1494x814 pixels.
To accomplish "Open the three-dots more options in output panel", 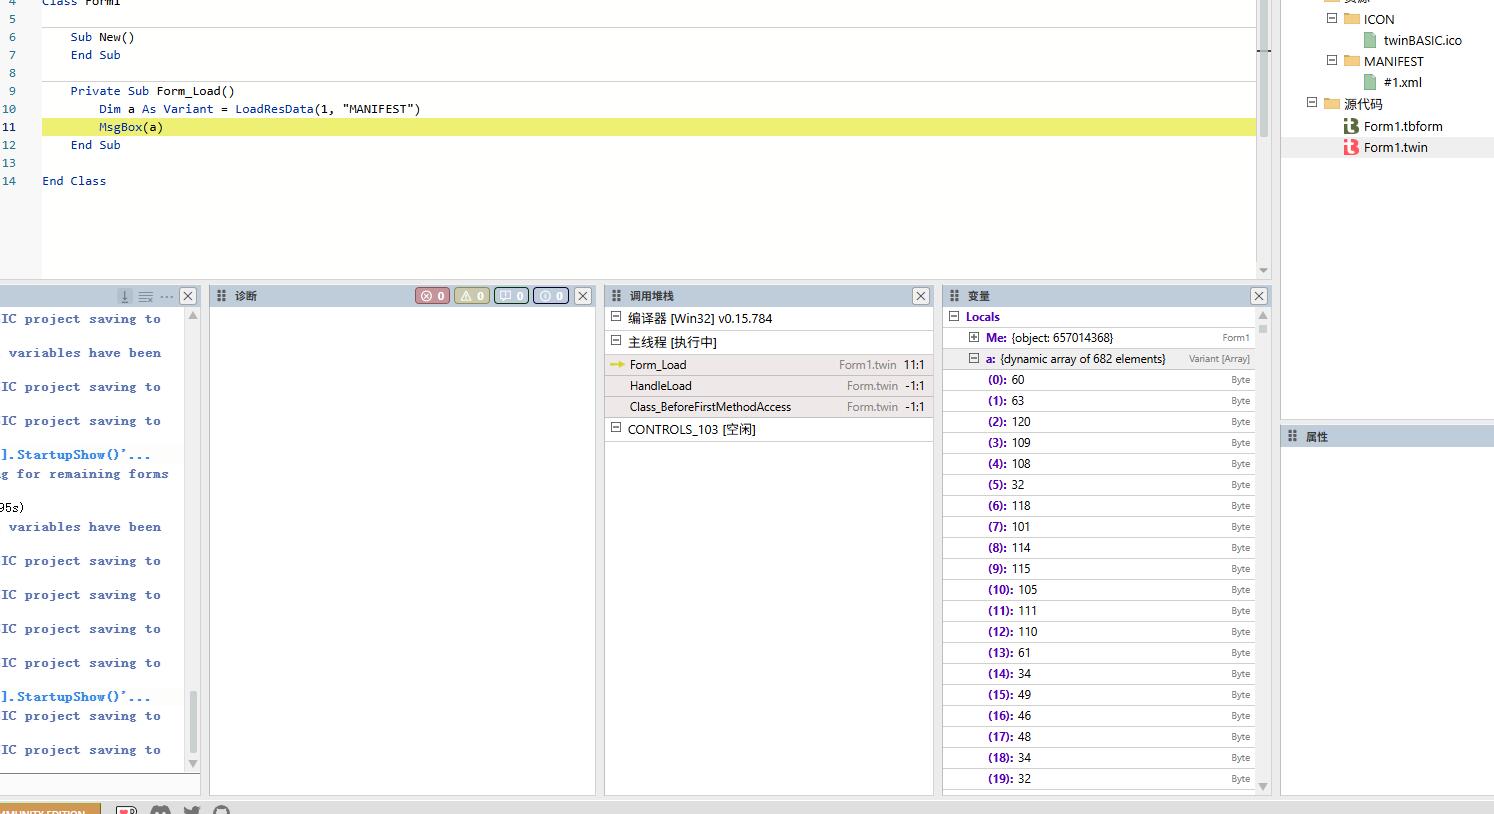I will pyautogui.click(x=167, y=296).
